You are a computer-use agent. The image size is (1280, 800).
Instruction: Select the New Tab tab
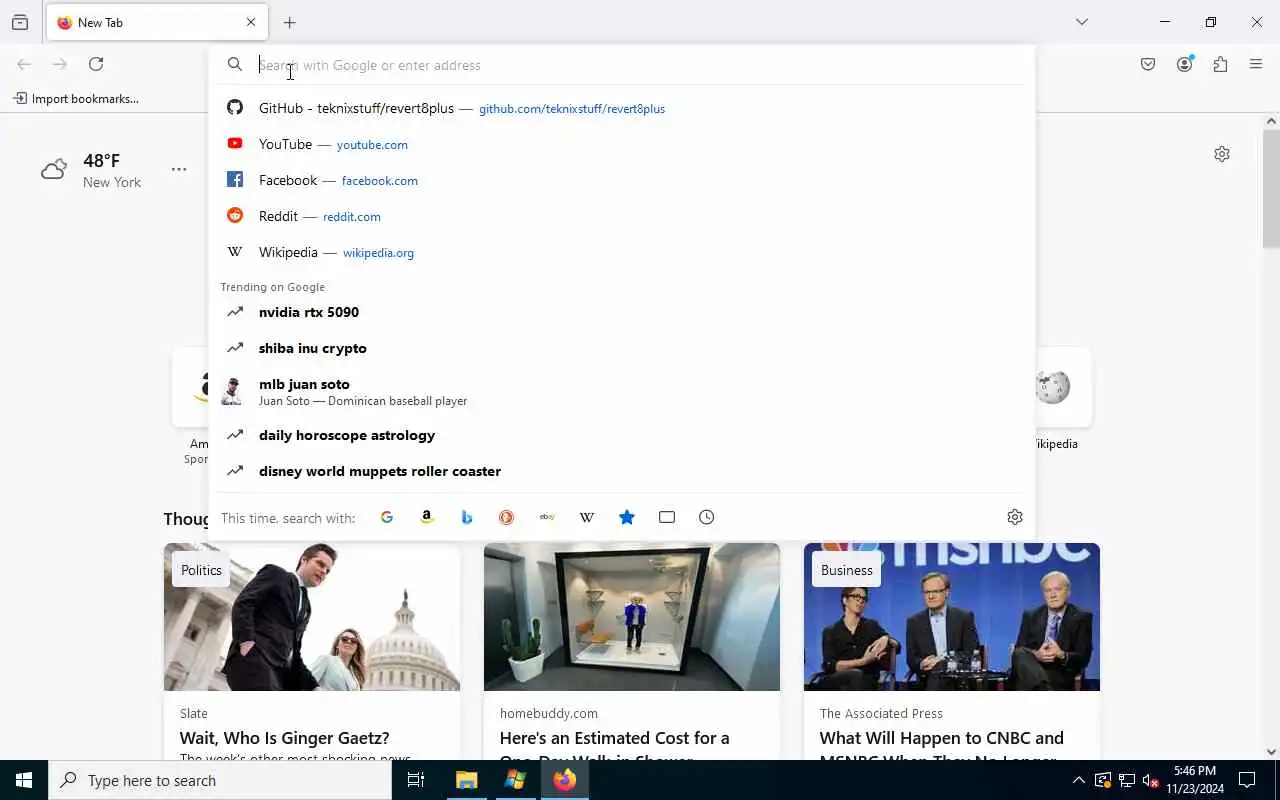[x=157, y=22]
